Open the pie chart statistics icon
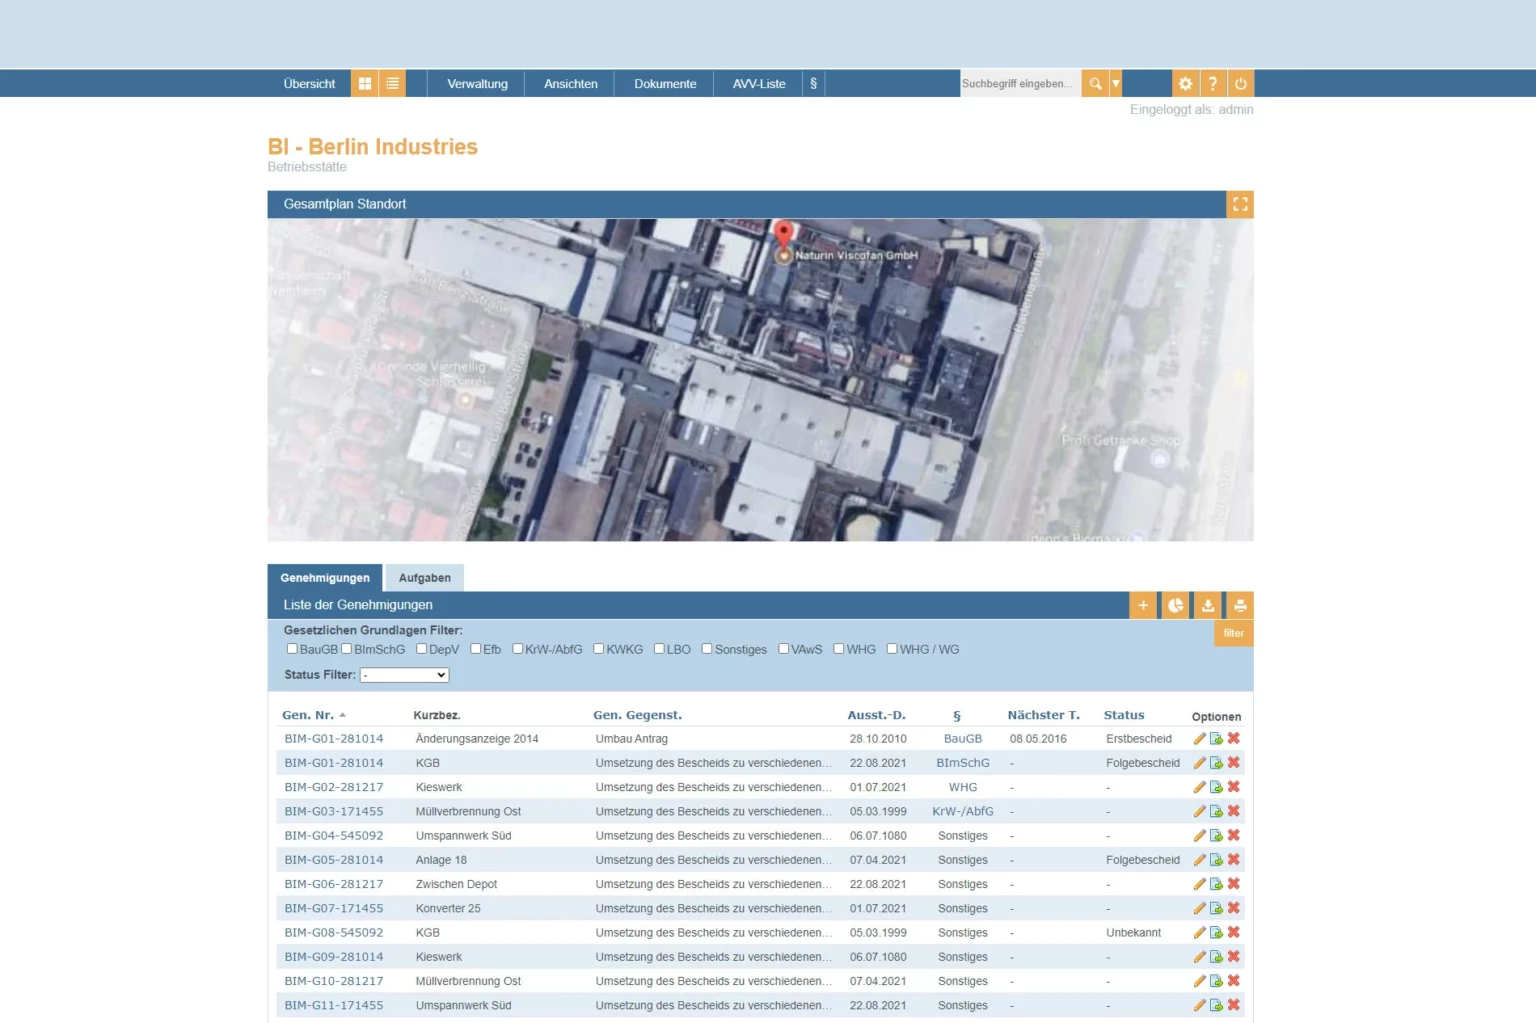Image resolution: width=1536 pixels, height=1023 pixels. (x=1175, y=605)
